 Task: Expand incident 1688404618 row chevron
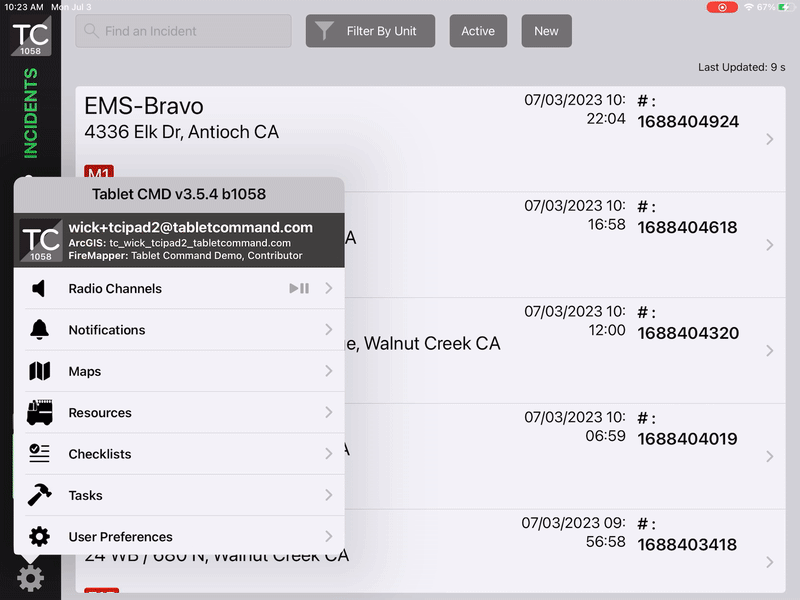(769, 245)
